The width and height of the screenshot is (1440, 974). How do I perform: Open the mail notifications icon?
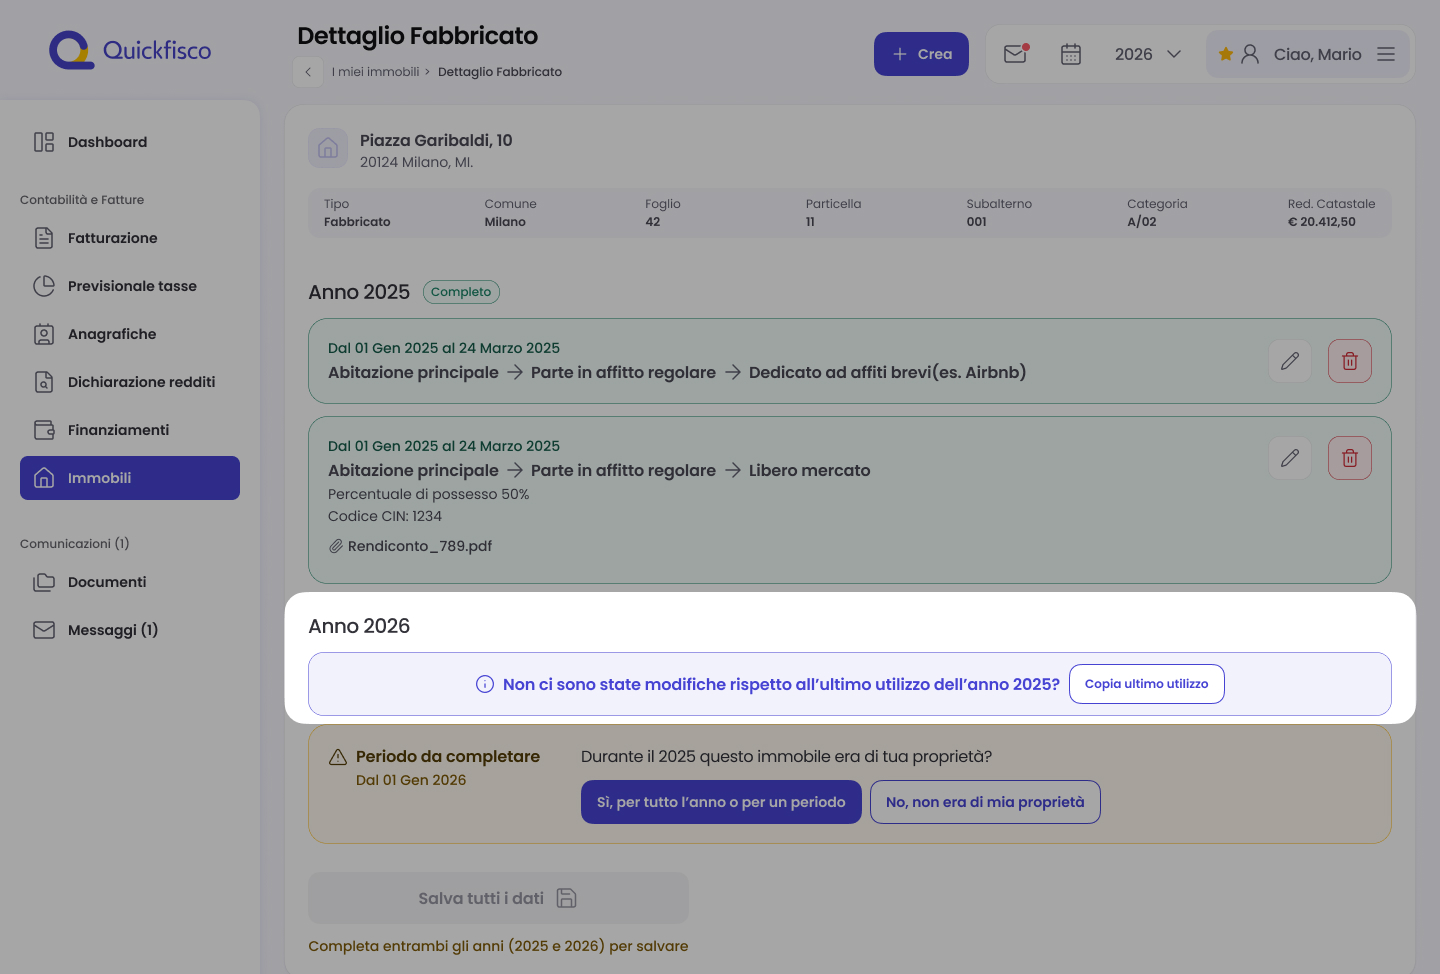[x=1016, y=54]
